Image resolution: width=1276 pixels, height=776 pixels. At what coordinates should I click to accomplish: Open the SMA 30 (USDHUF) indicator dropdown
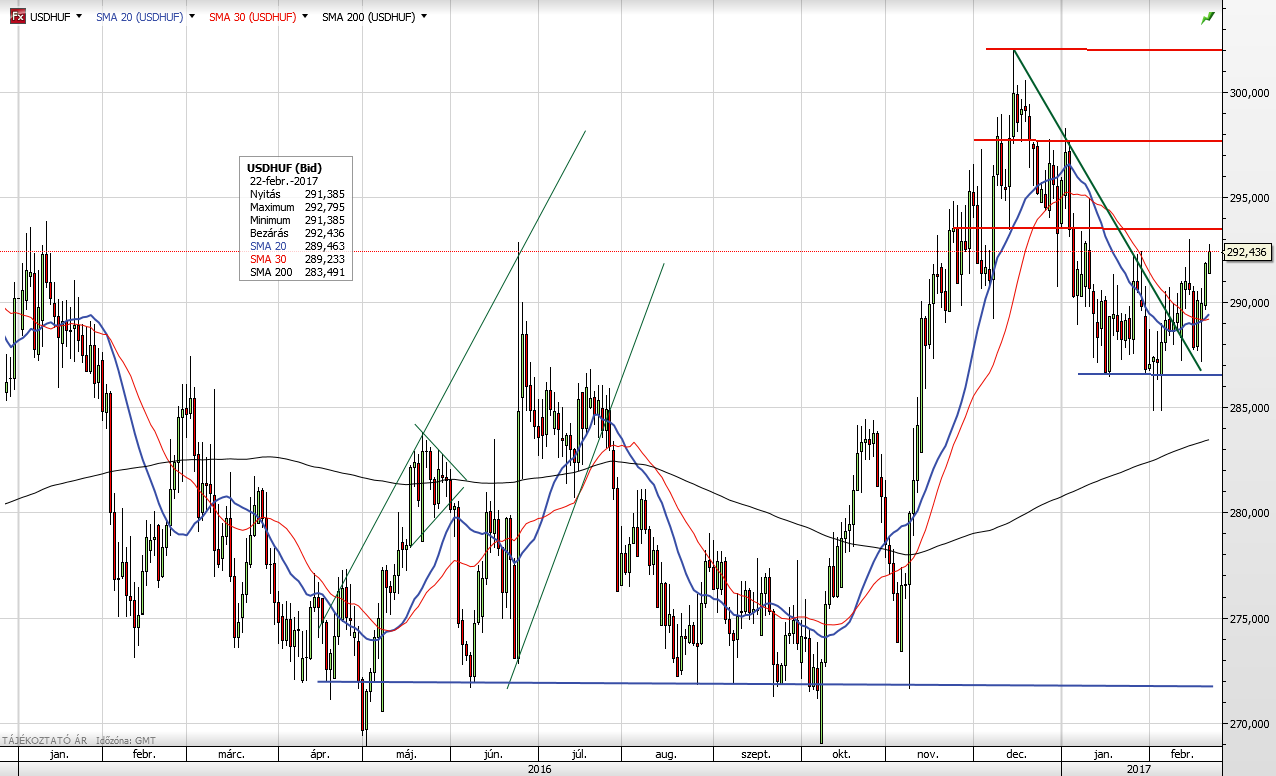[x=304, y=17]
